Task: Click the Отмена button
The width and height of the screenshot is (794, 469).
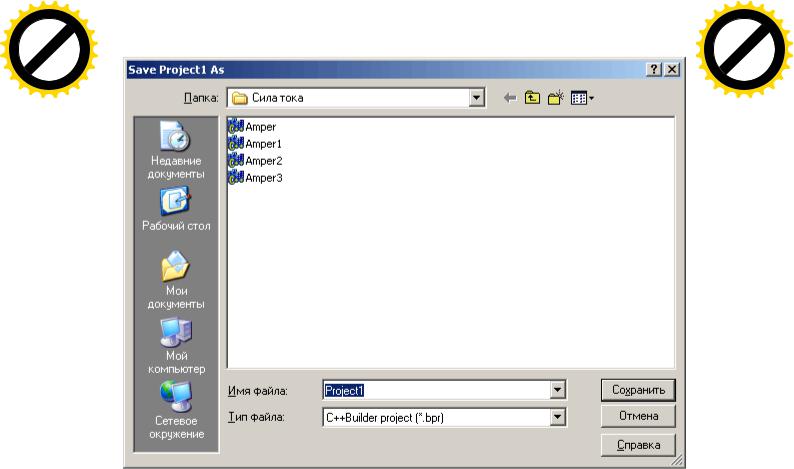Action: pyautogui.click(x=638, y=416)
